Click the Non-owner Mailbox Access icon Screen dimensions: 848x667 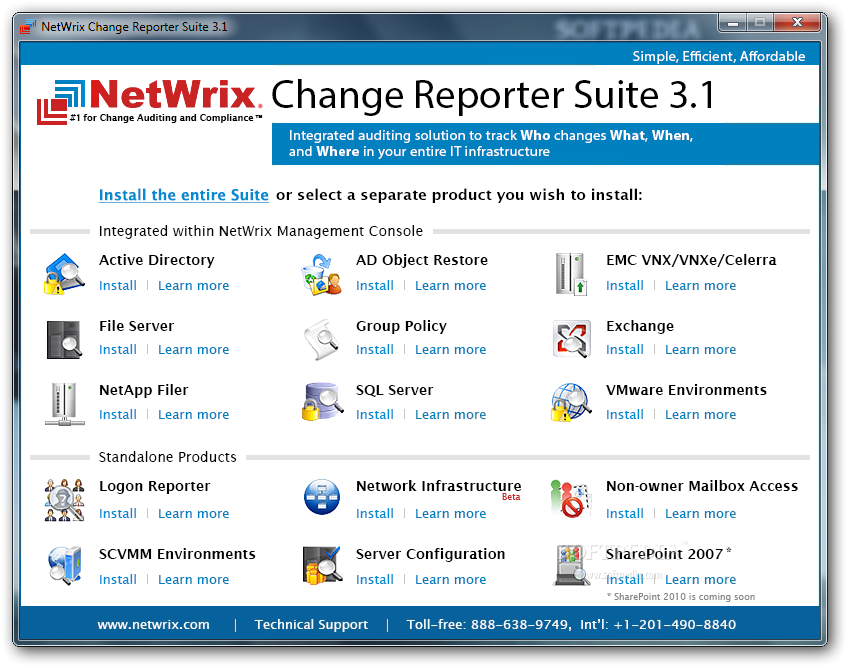click(x=570, y=498)
